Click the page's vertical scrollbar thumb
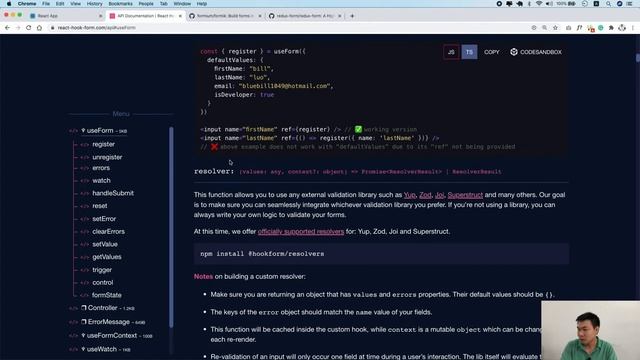 click(638, 58)
